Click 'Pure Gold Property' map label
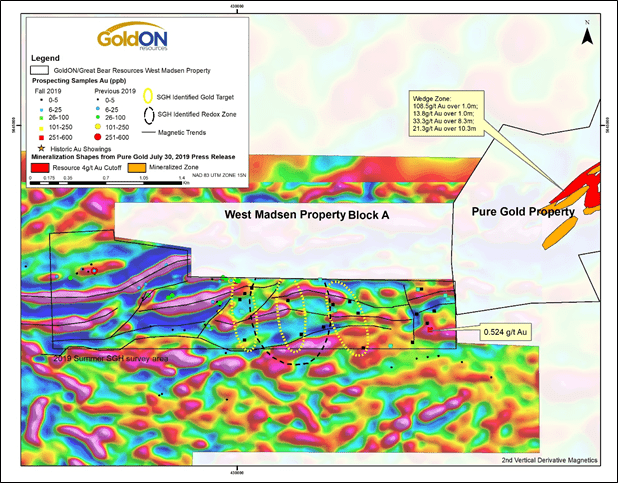The width and height of the screenshot is (618, 483). [523, 212]
